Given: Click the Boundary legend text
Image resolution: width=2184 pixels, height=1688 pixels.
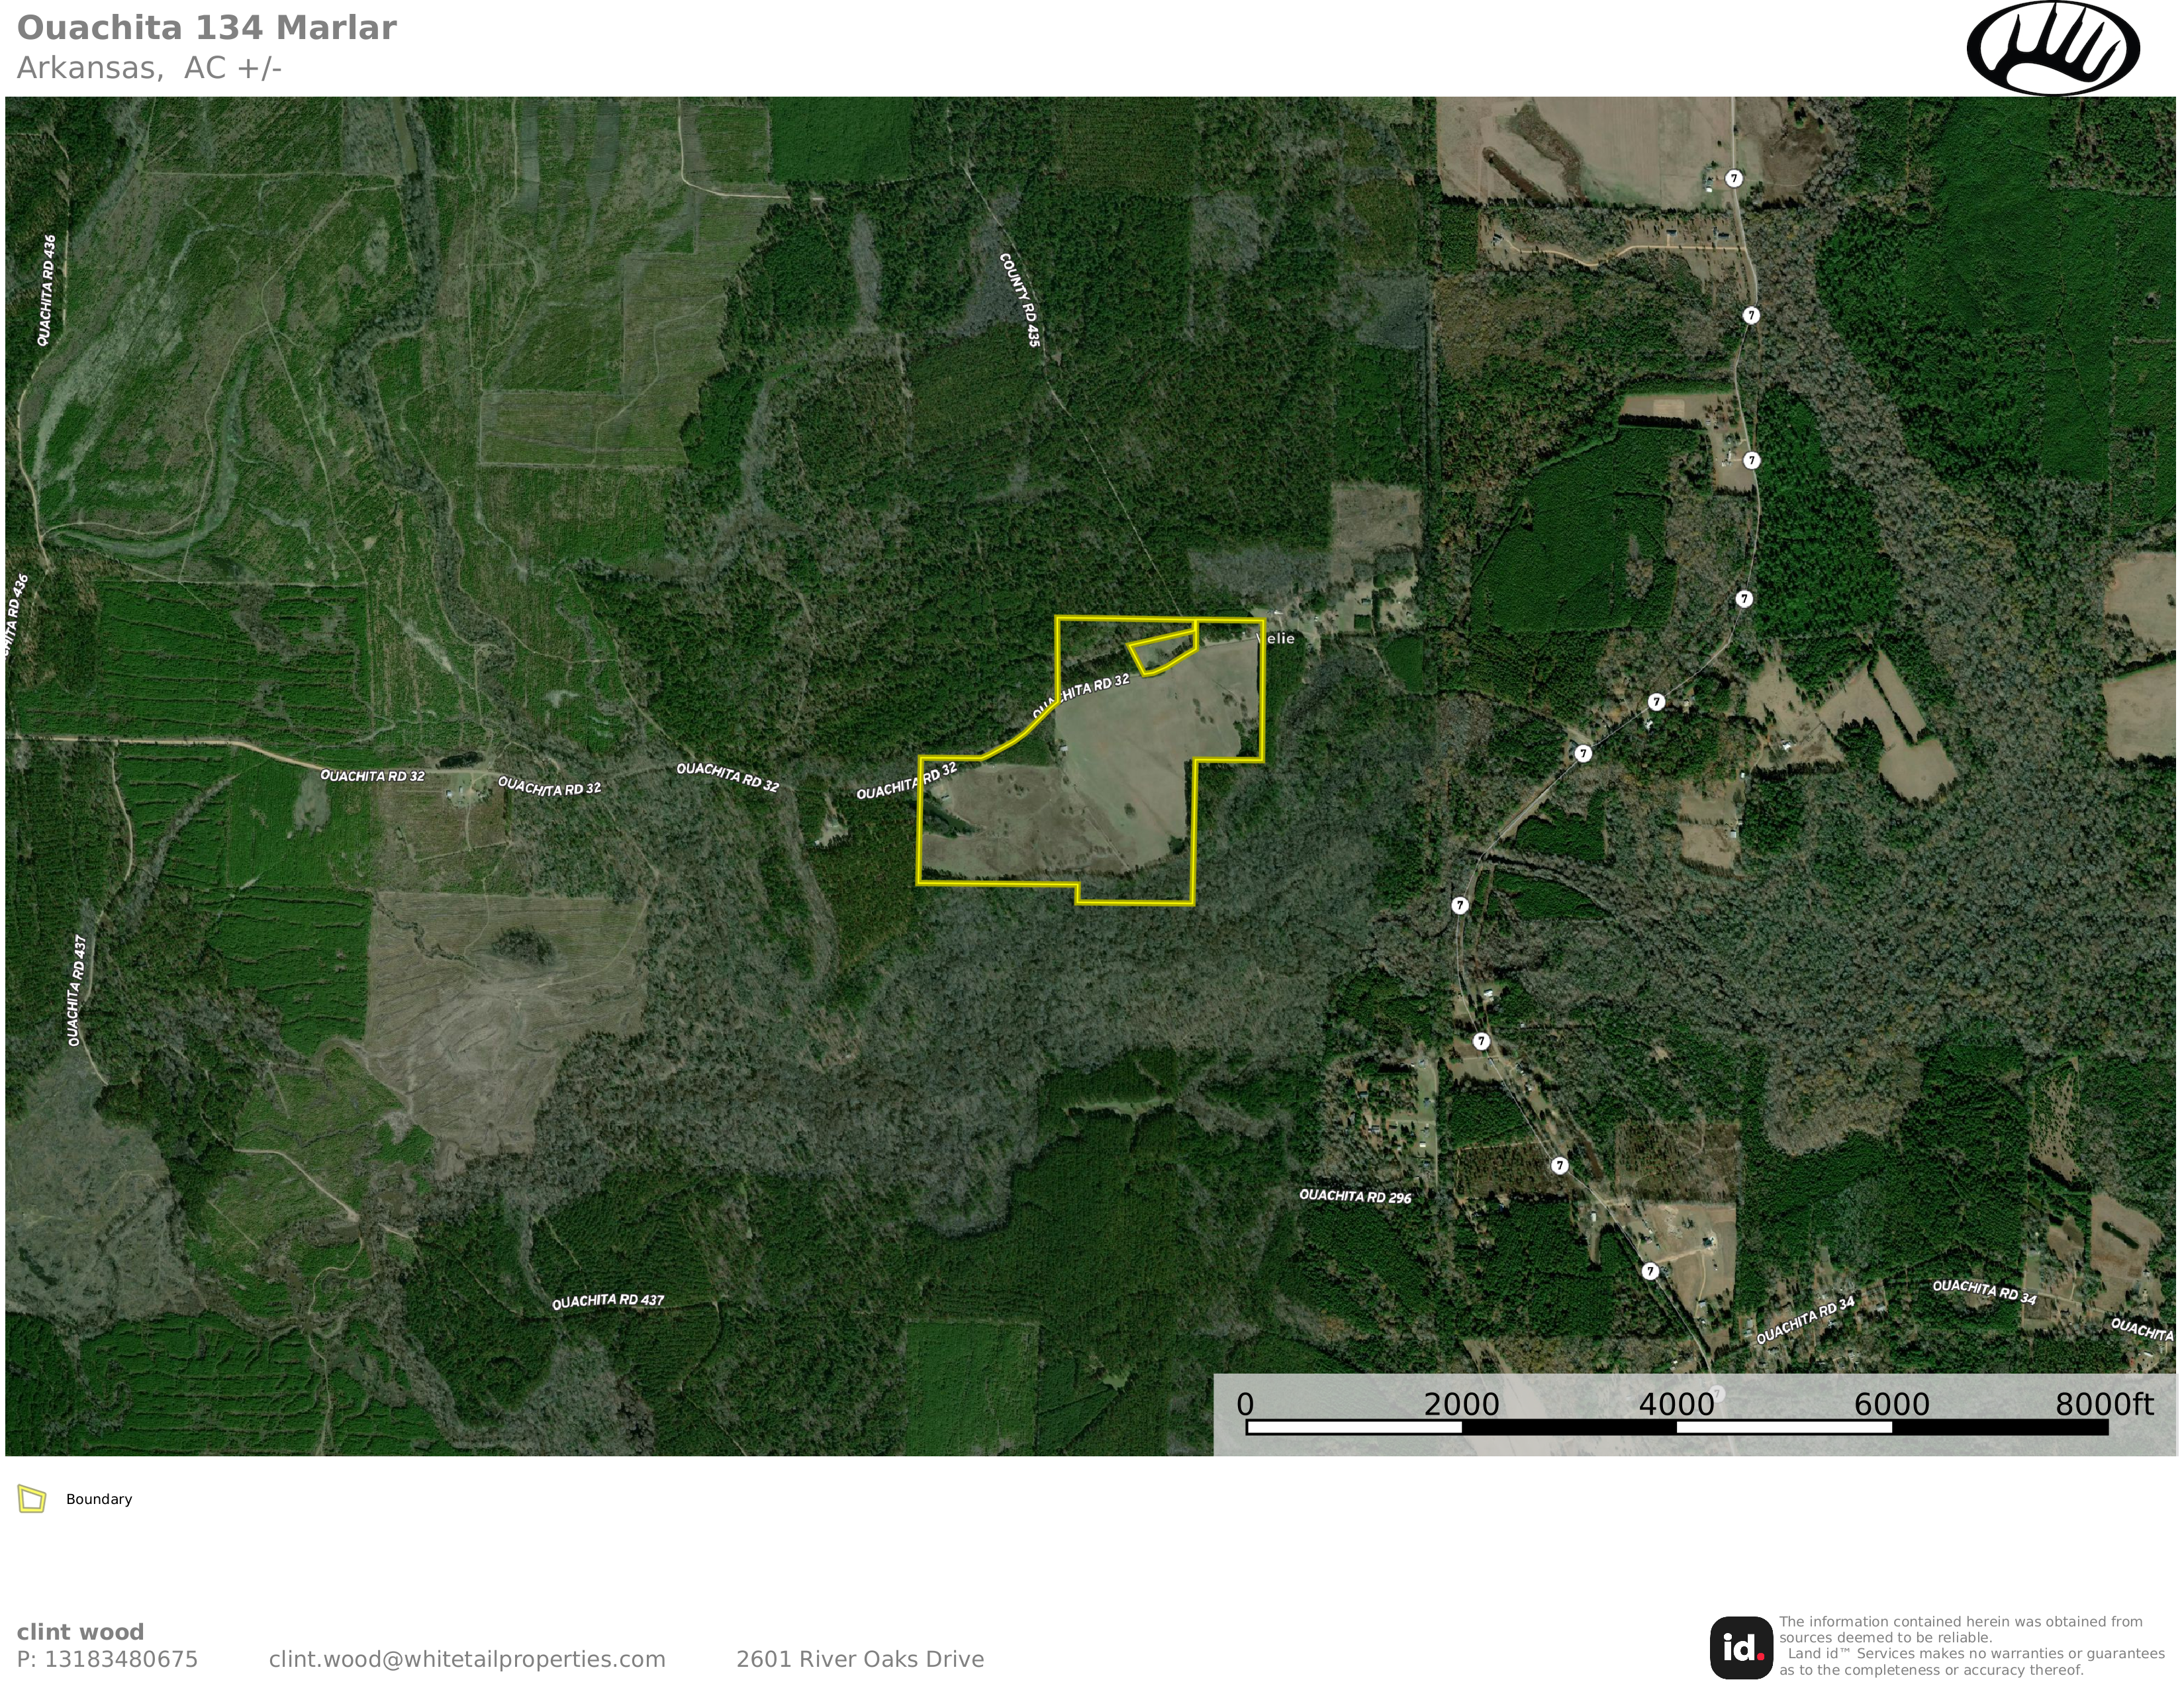Looking at the screenshot, I should [x=99, y=1499].
